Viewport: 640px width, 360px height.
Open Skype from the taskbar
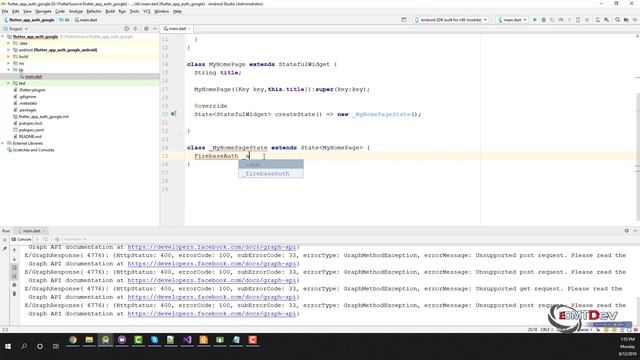(154, 340)
